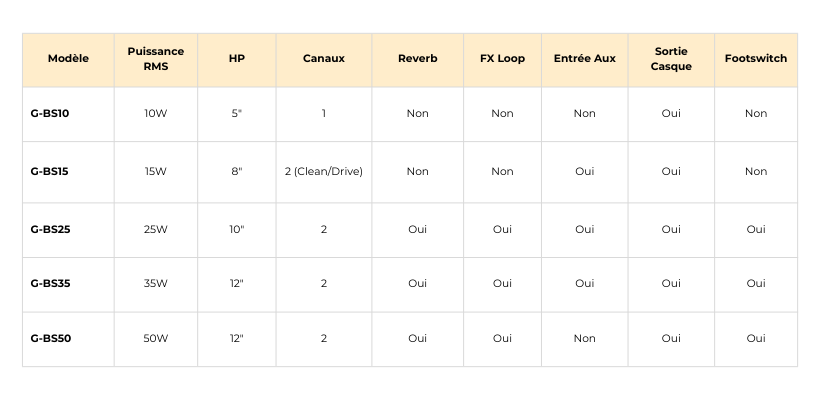Viewport: 816px width, 400px height.
Task: Click the 25W power cell
Action: [x=156, y=229]
